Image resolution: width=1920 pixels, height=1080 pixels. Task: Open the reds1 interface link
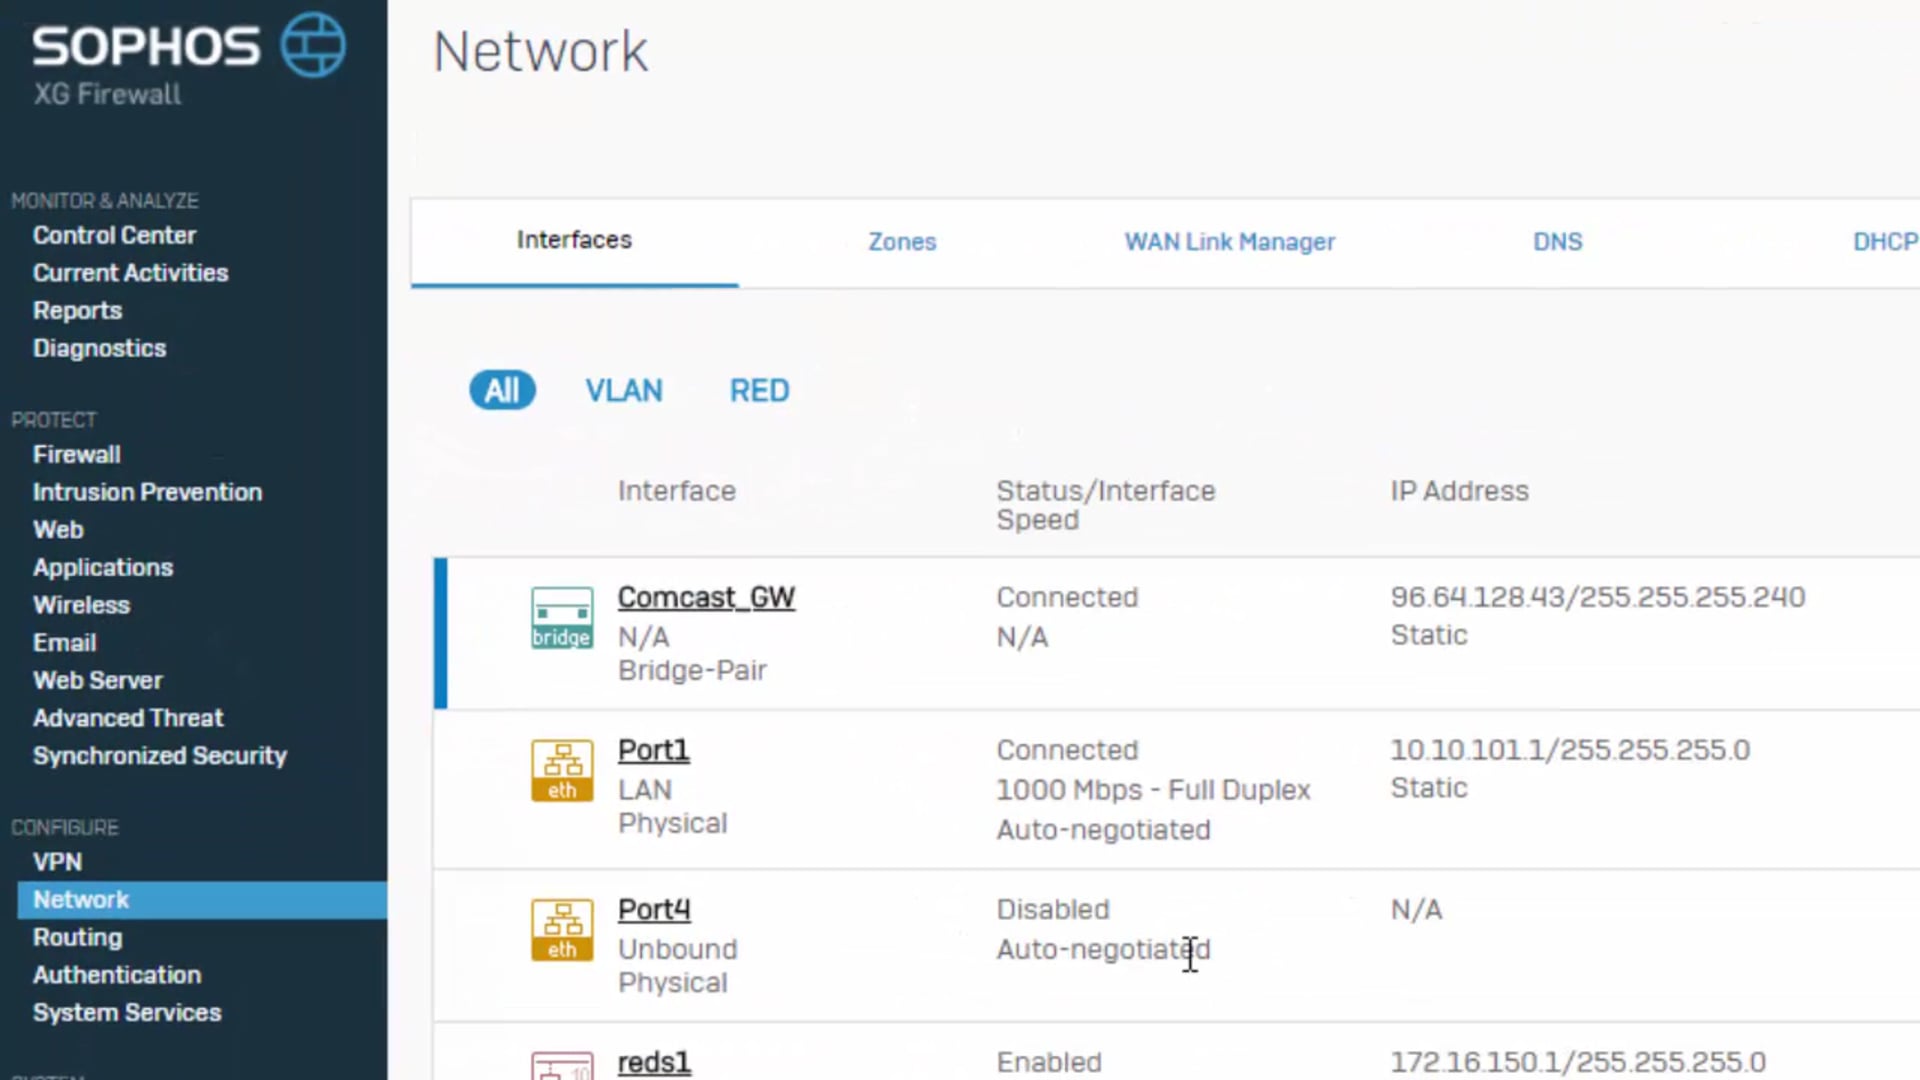654,1062
